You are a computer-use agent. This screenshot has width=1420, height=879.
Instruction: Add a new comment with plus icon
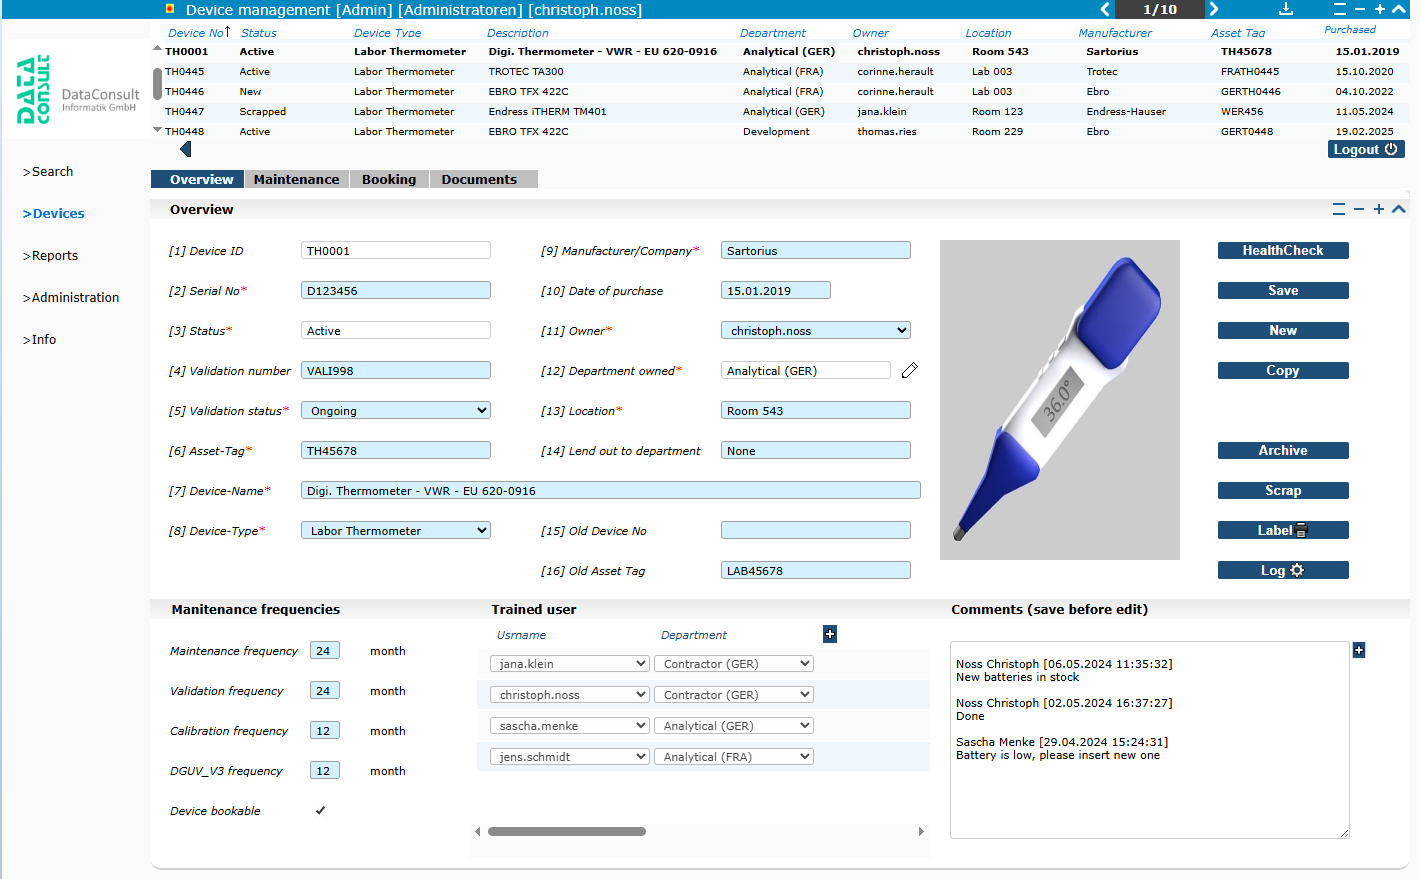pos(1358,650)
